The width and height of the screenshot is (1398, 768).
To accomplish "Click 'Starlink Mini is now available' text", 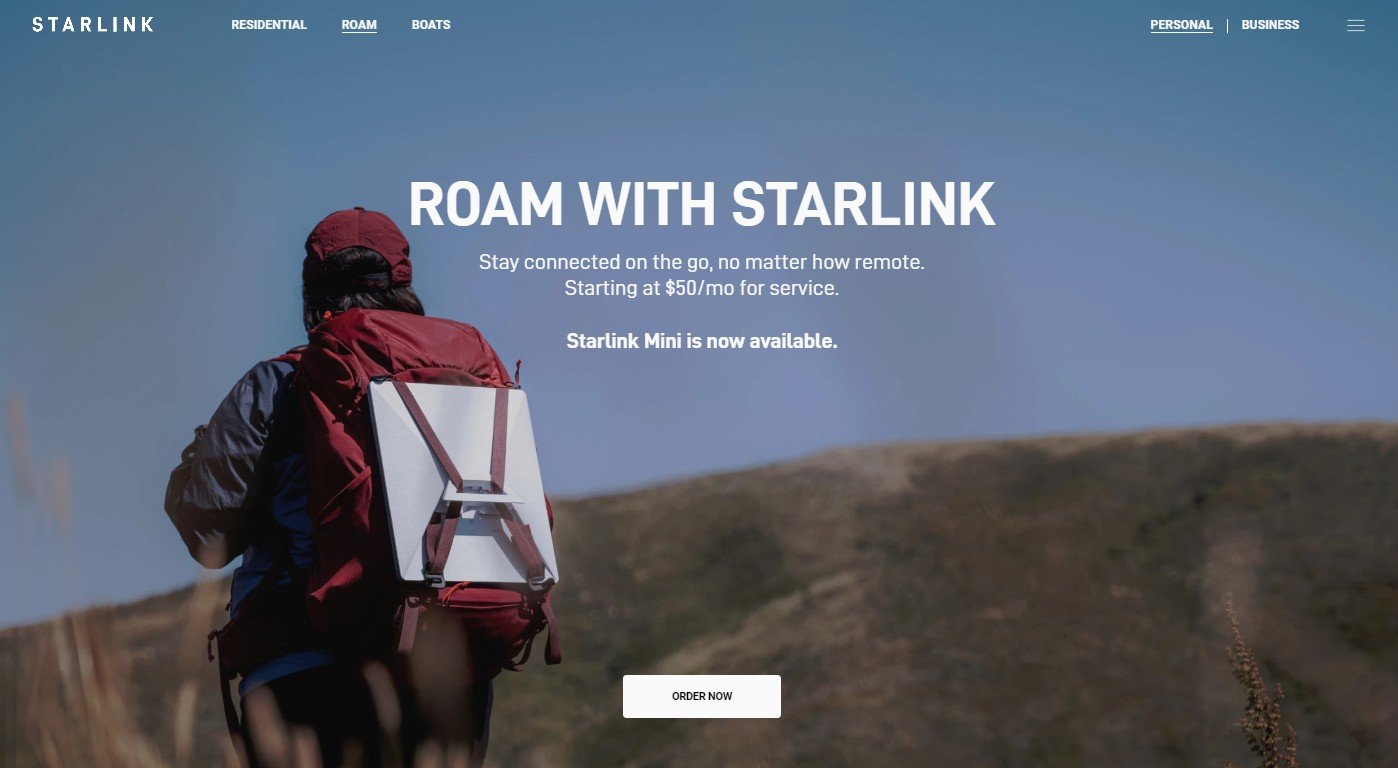I will (x=701, y=341).
